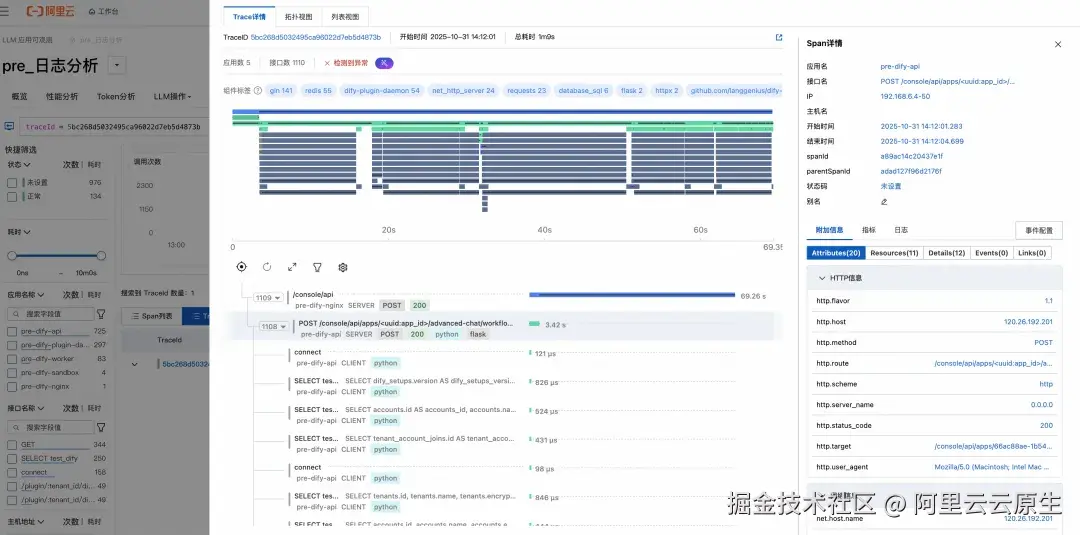Click the 接口名称 搜索字段值 input
Viewport: 1080px width, 535px height.
click(51, 428)
